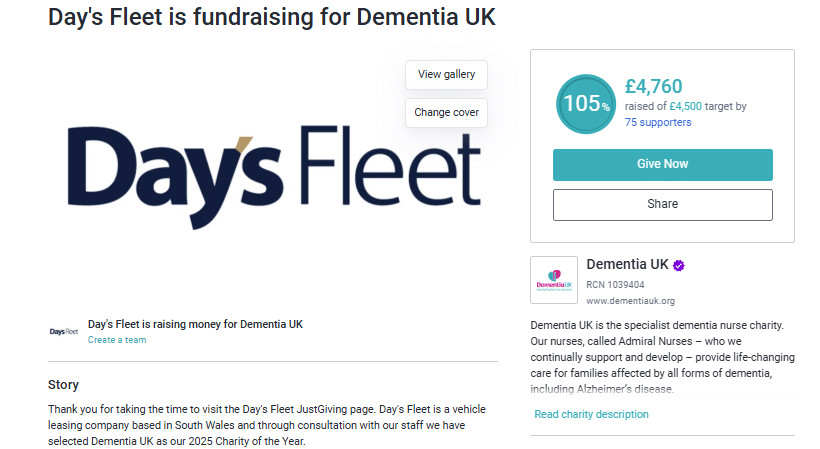Click the Give Now button

pyautogui.click(x=662, y=164)
